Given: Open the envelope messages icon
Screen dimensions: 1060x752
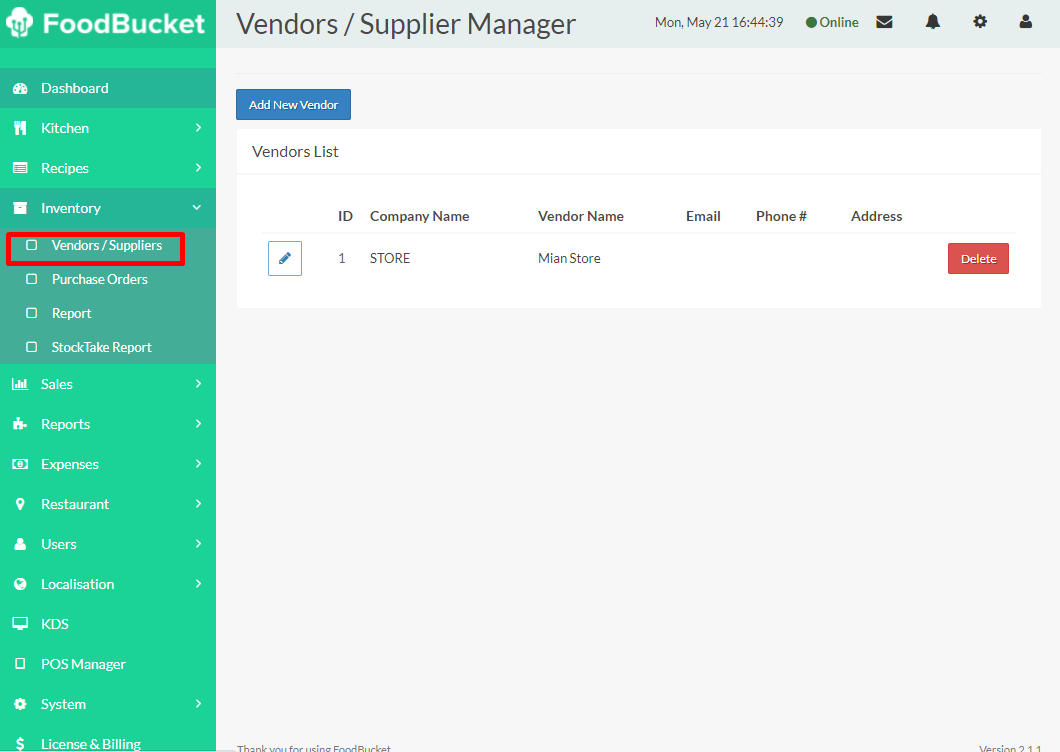Looking at the screenshot, I should pos(884,22).
